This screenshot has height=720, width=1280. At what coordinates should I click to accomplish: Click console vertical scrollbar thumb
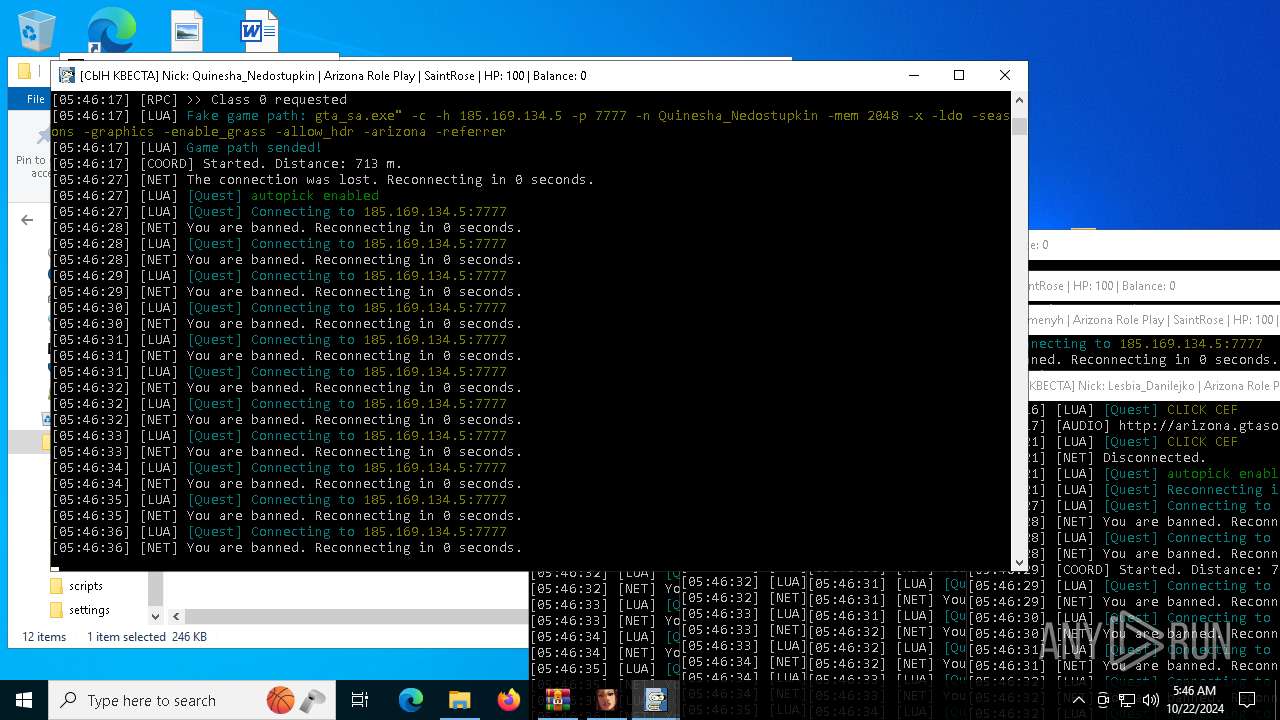click(1019, 126)
